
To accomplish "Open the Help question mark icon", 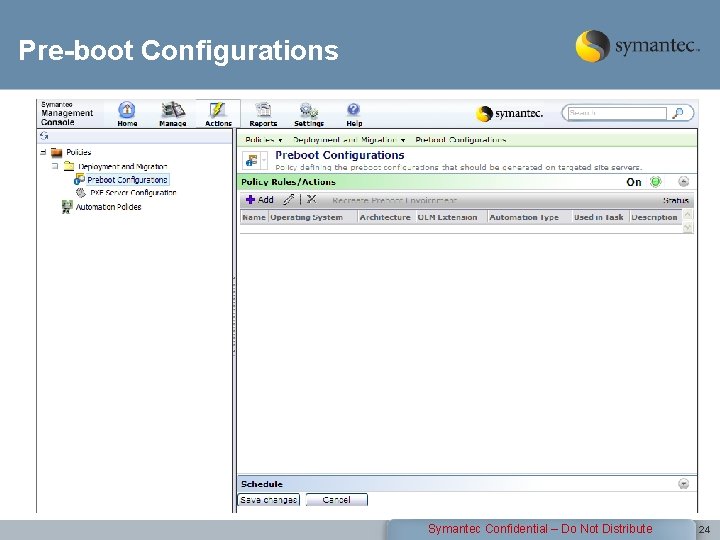I will click(x=354, y=113).
